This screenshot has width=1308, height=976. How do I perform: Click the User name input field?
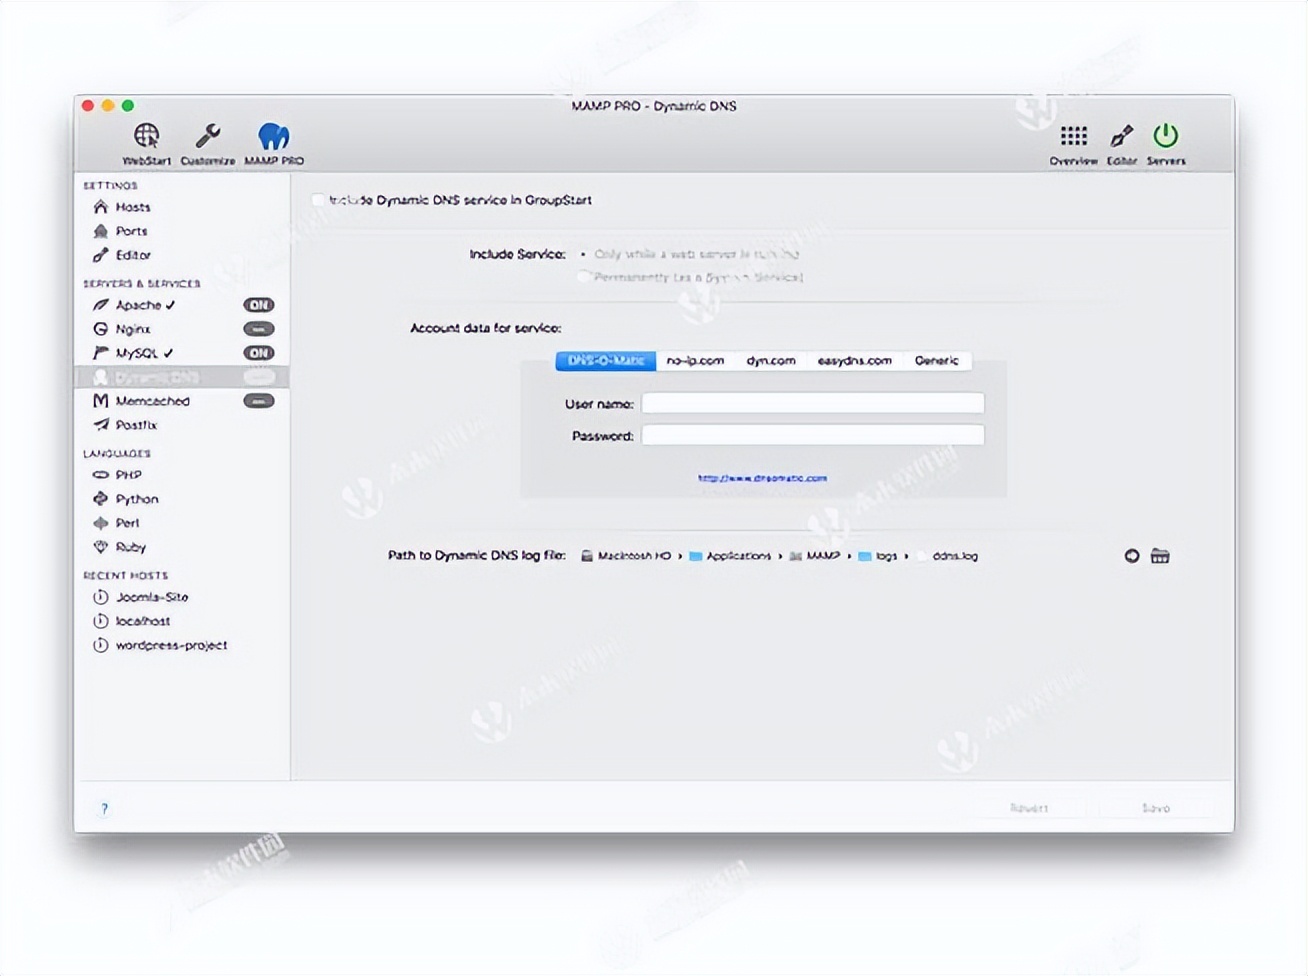click(x=813, y=403)
